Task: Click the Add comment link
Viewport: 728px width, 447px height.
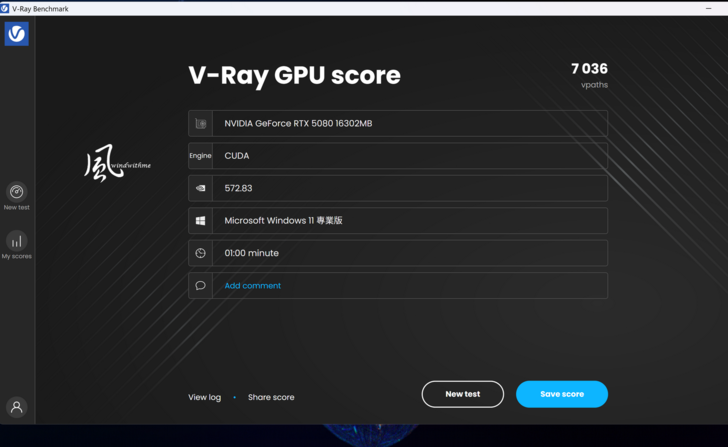Action: (252, 286)
